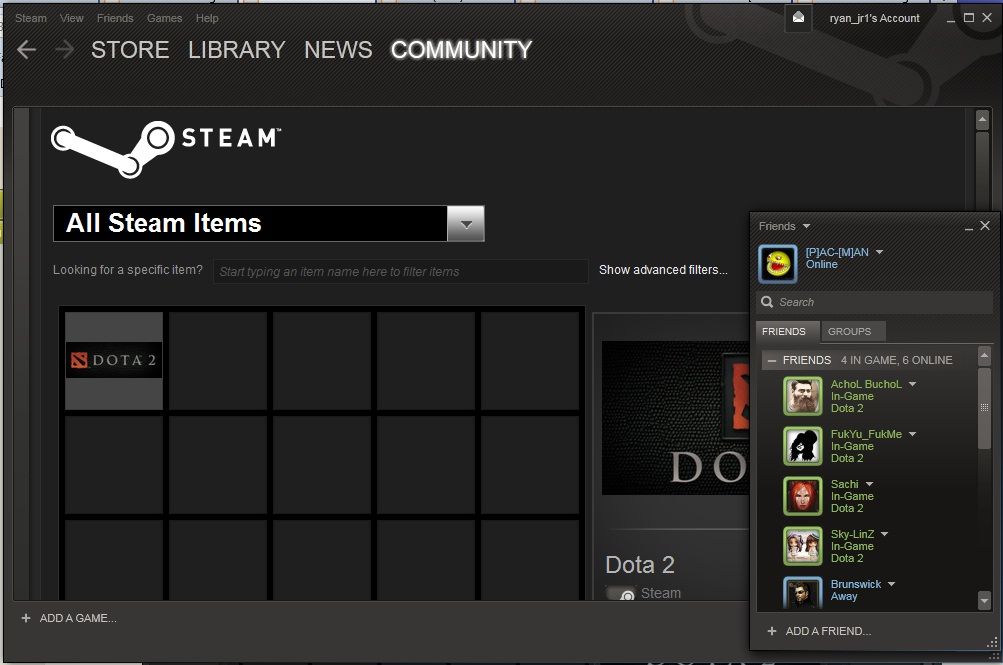
Task: Open Brunswick's friend options arrow
Action: point(892,584)
